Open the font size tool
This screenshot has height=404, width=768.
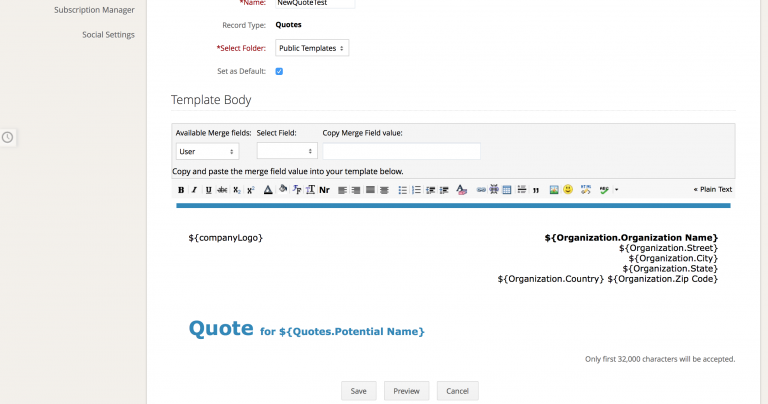pos(310,190)
